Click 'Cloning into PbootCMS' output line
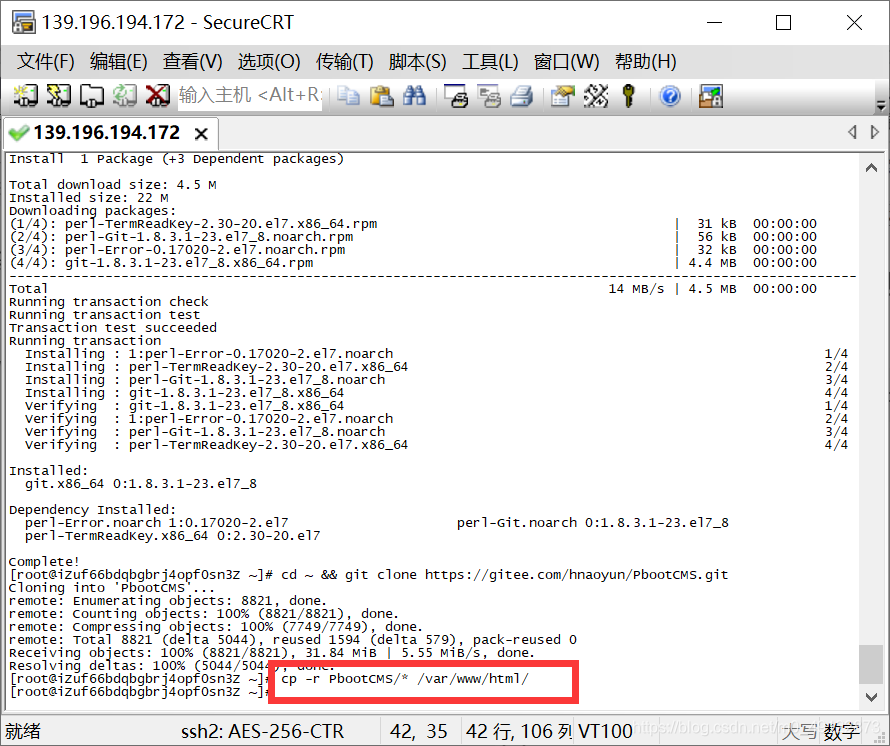 (111, 588)
